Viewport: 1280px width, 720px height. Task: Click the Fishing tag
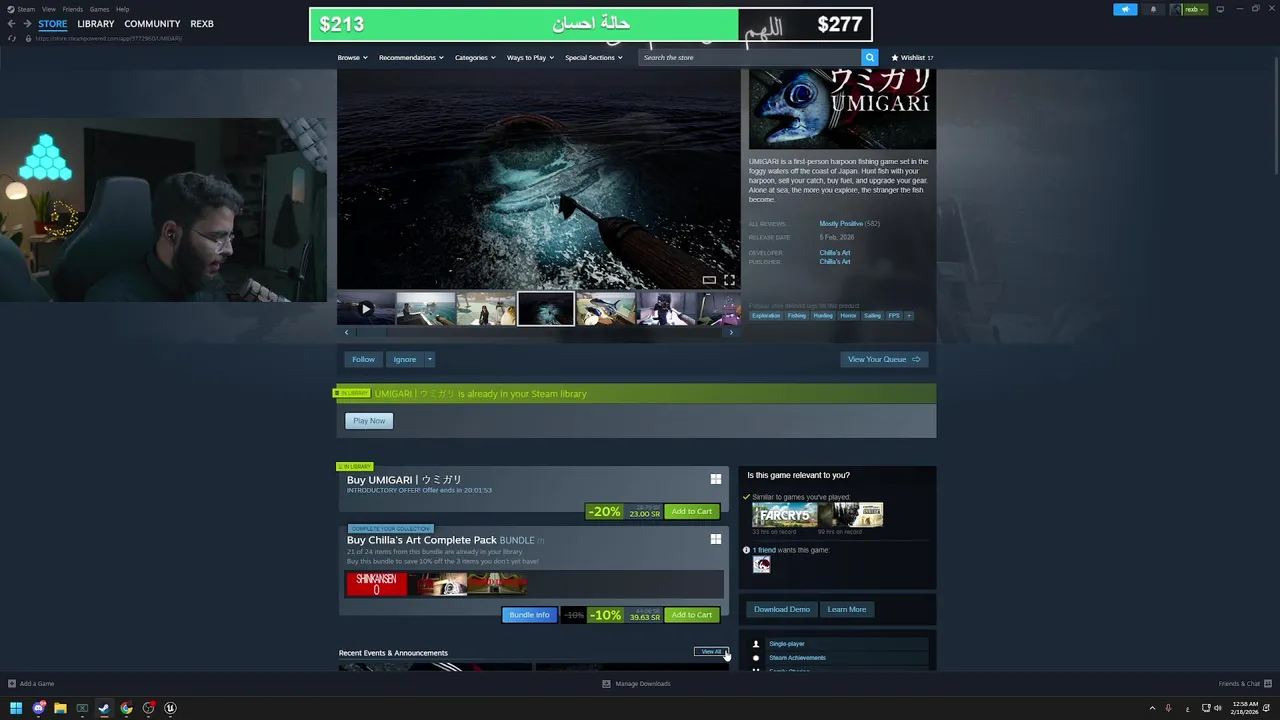coord(797,316)
